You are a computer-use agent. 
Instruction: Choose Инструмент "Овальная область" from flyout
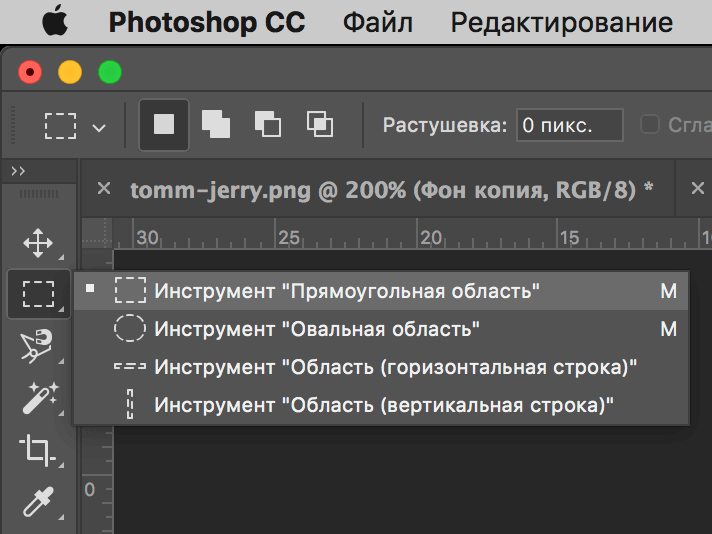[317, 329]
